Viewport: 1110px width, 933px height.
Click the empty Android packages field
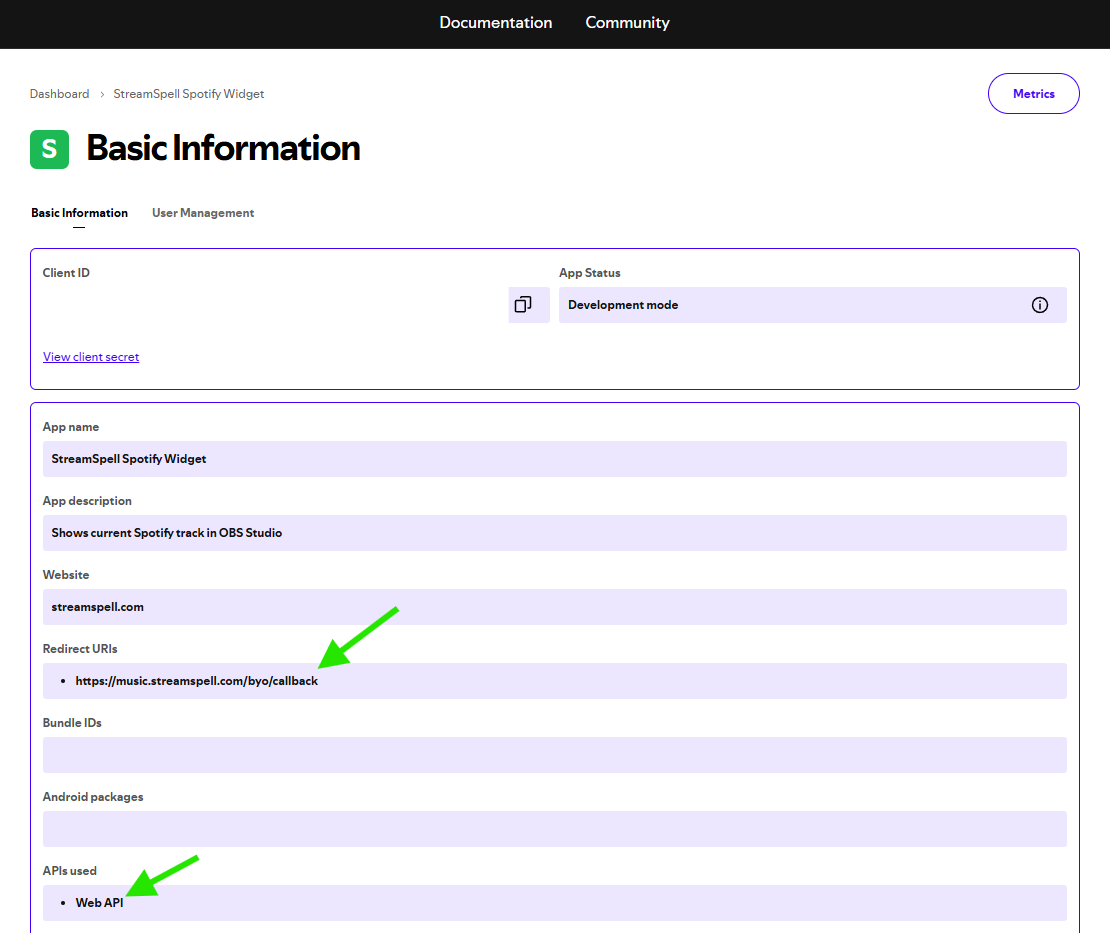554,829
